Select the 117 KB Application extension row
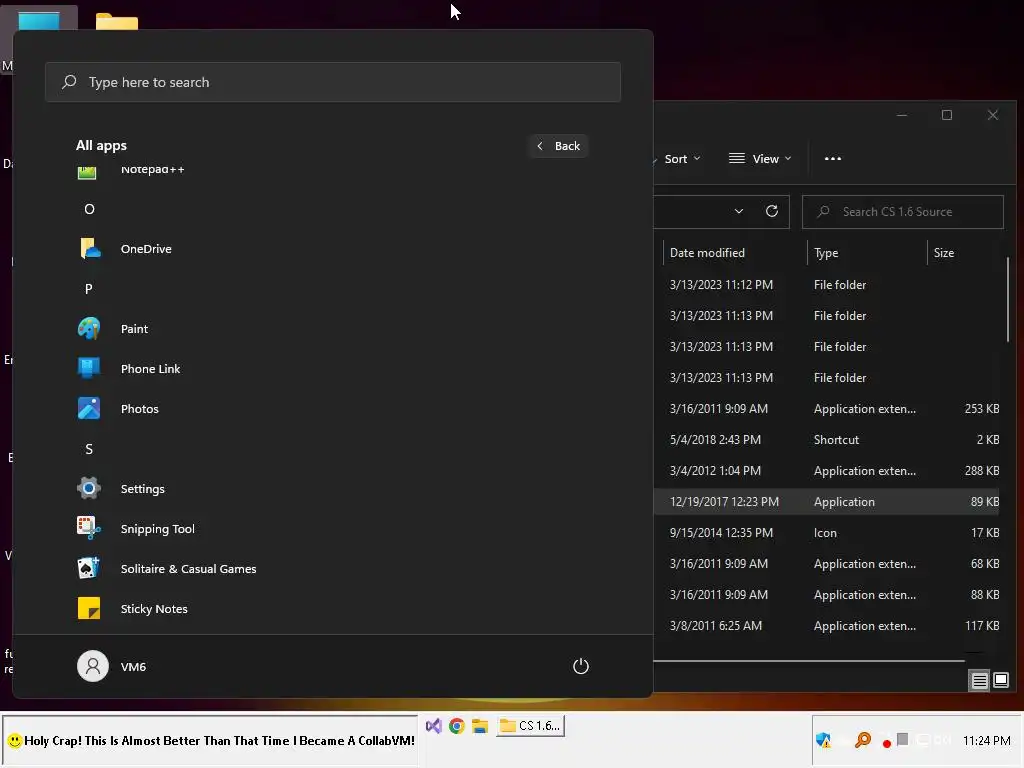This screenshot has height=768, width=1024. coord(826,626)
